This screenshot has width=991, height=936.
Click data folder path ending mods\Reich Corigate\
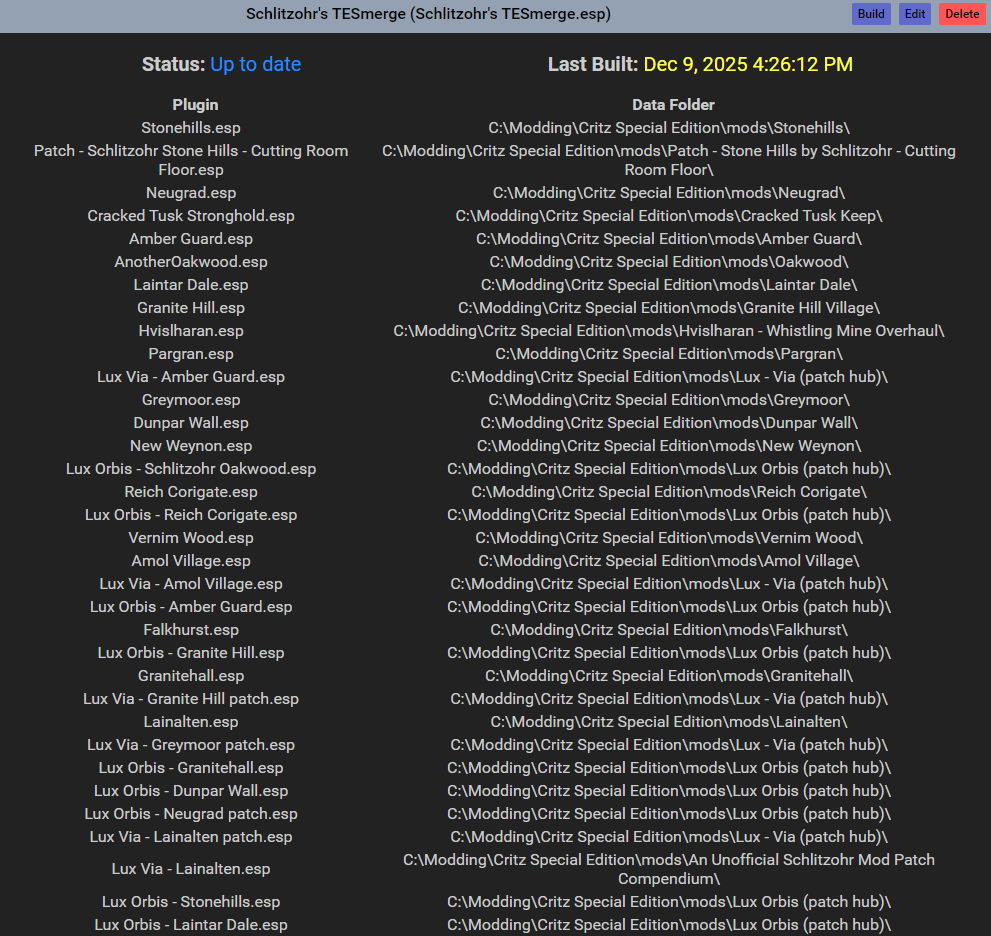click(x=669, y=492)
